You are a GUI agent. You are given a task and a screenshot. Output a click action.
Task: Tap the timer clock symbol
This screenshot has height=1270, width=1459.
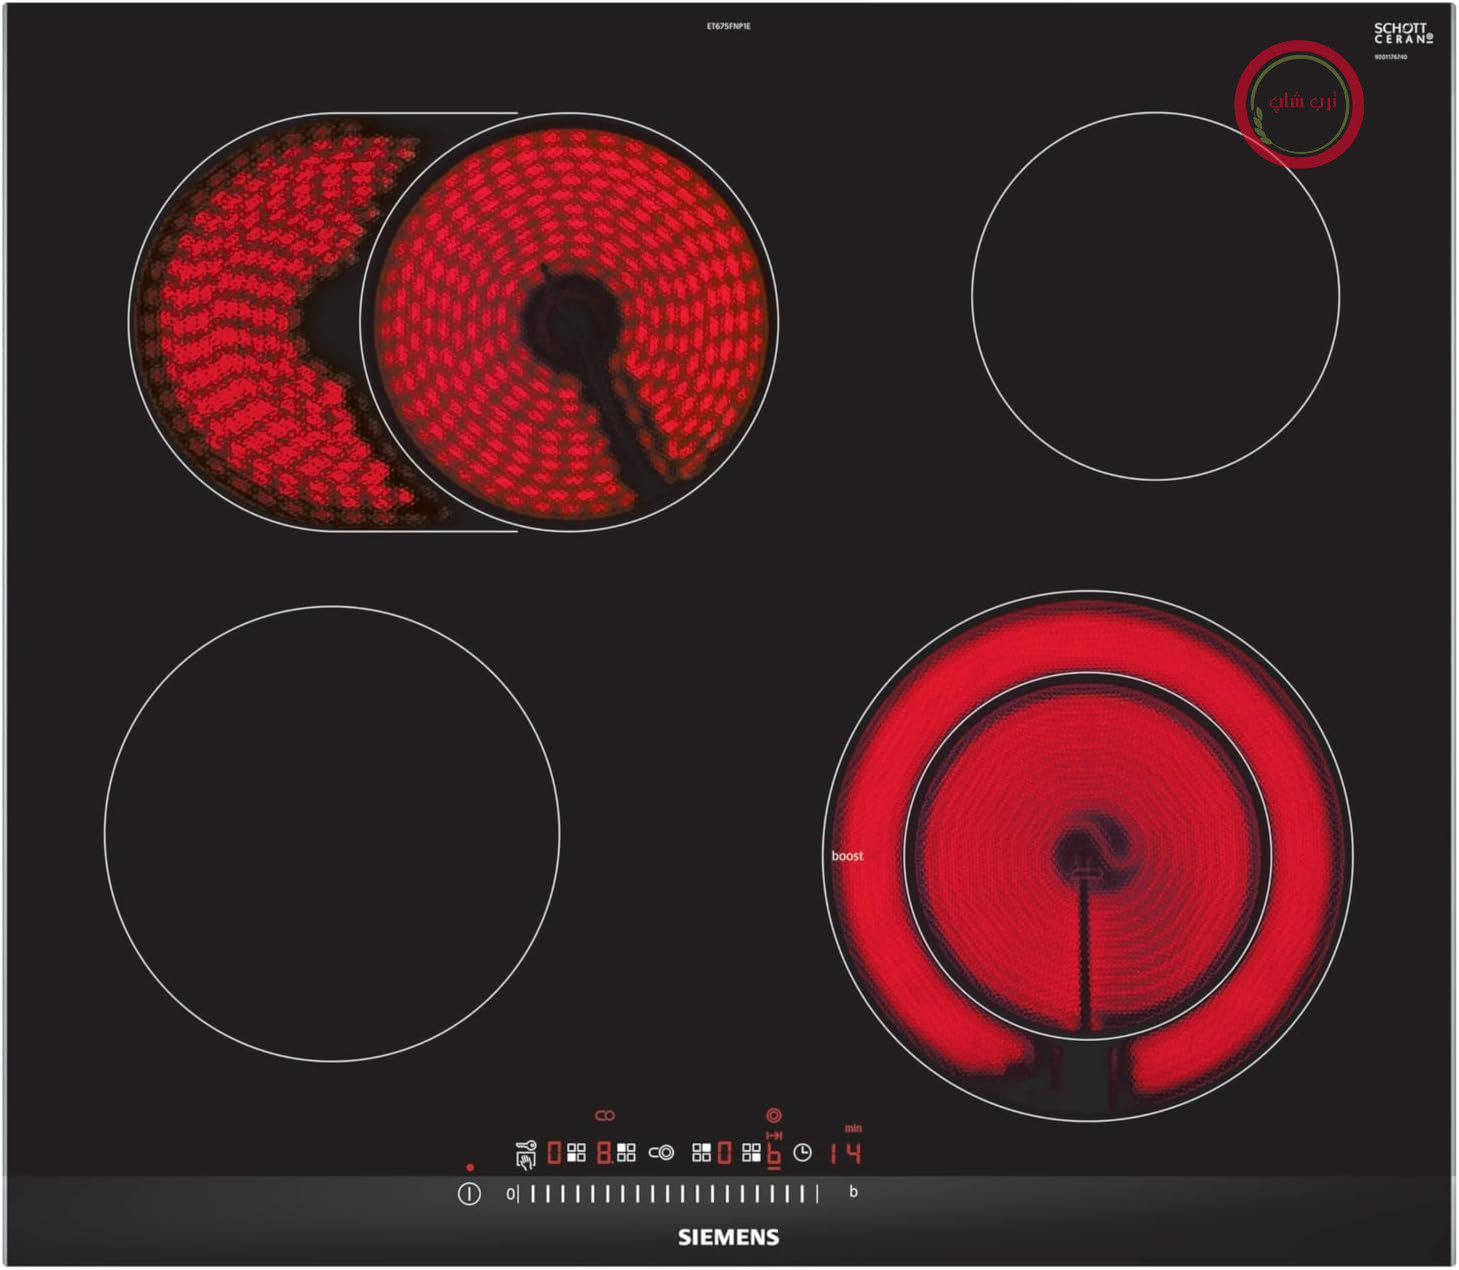point(802,1153)
